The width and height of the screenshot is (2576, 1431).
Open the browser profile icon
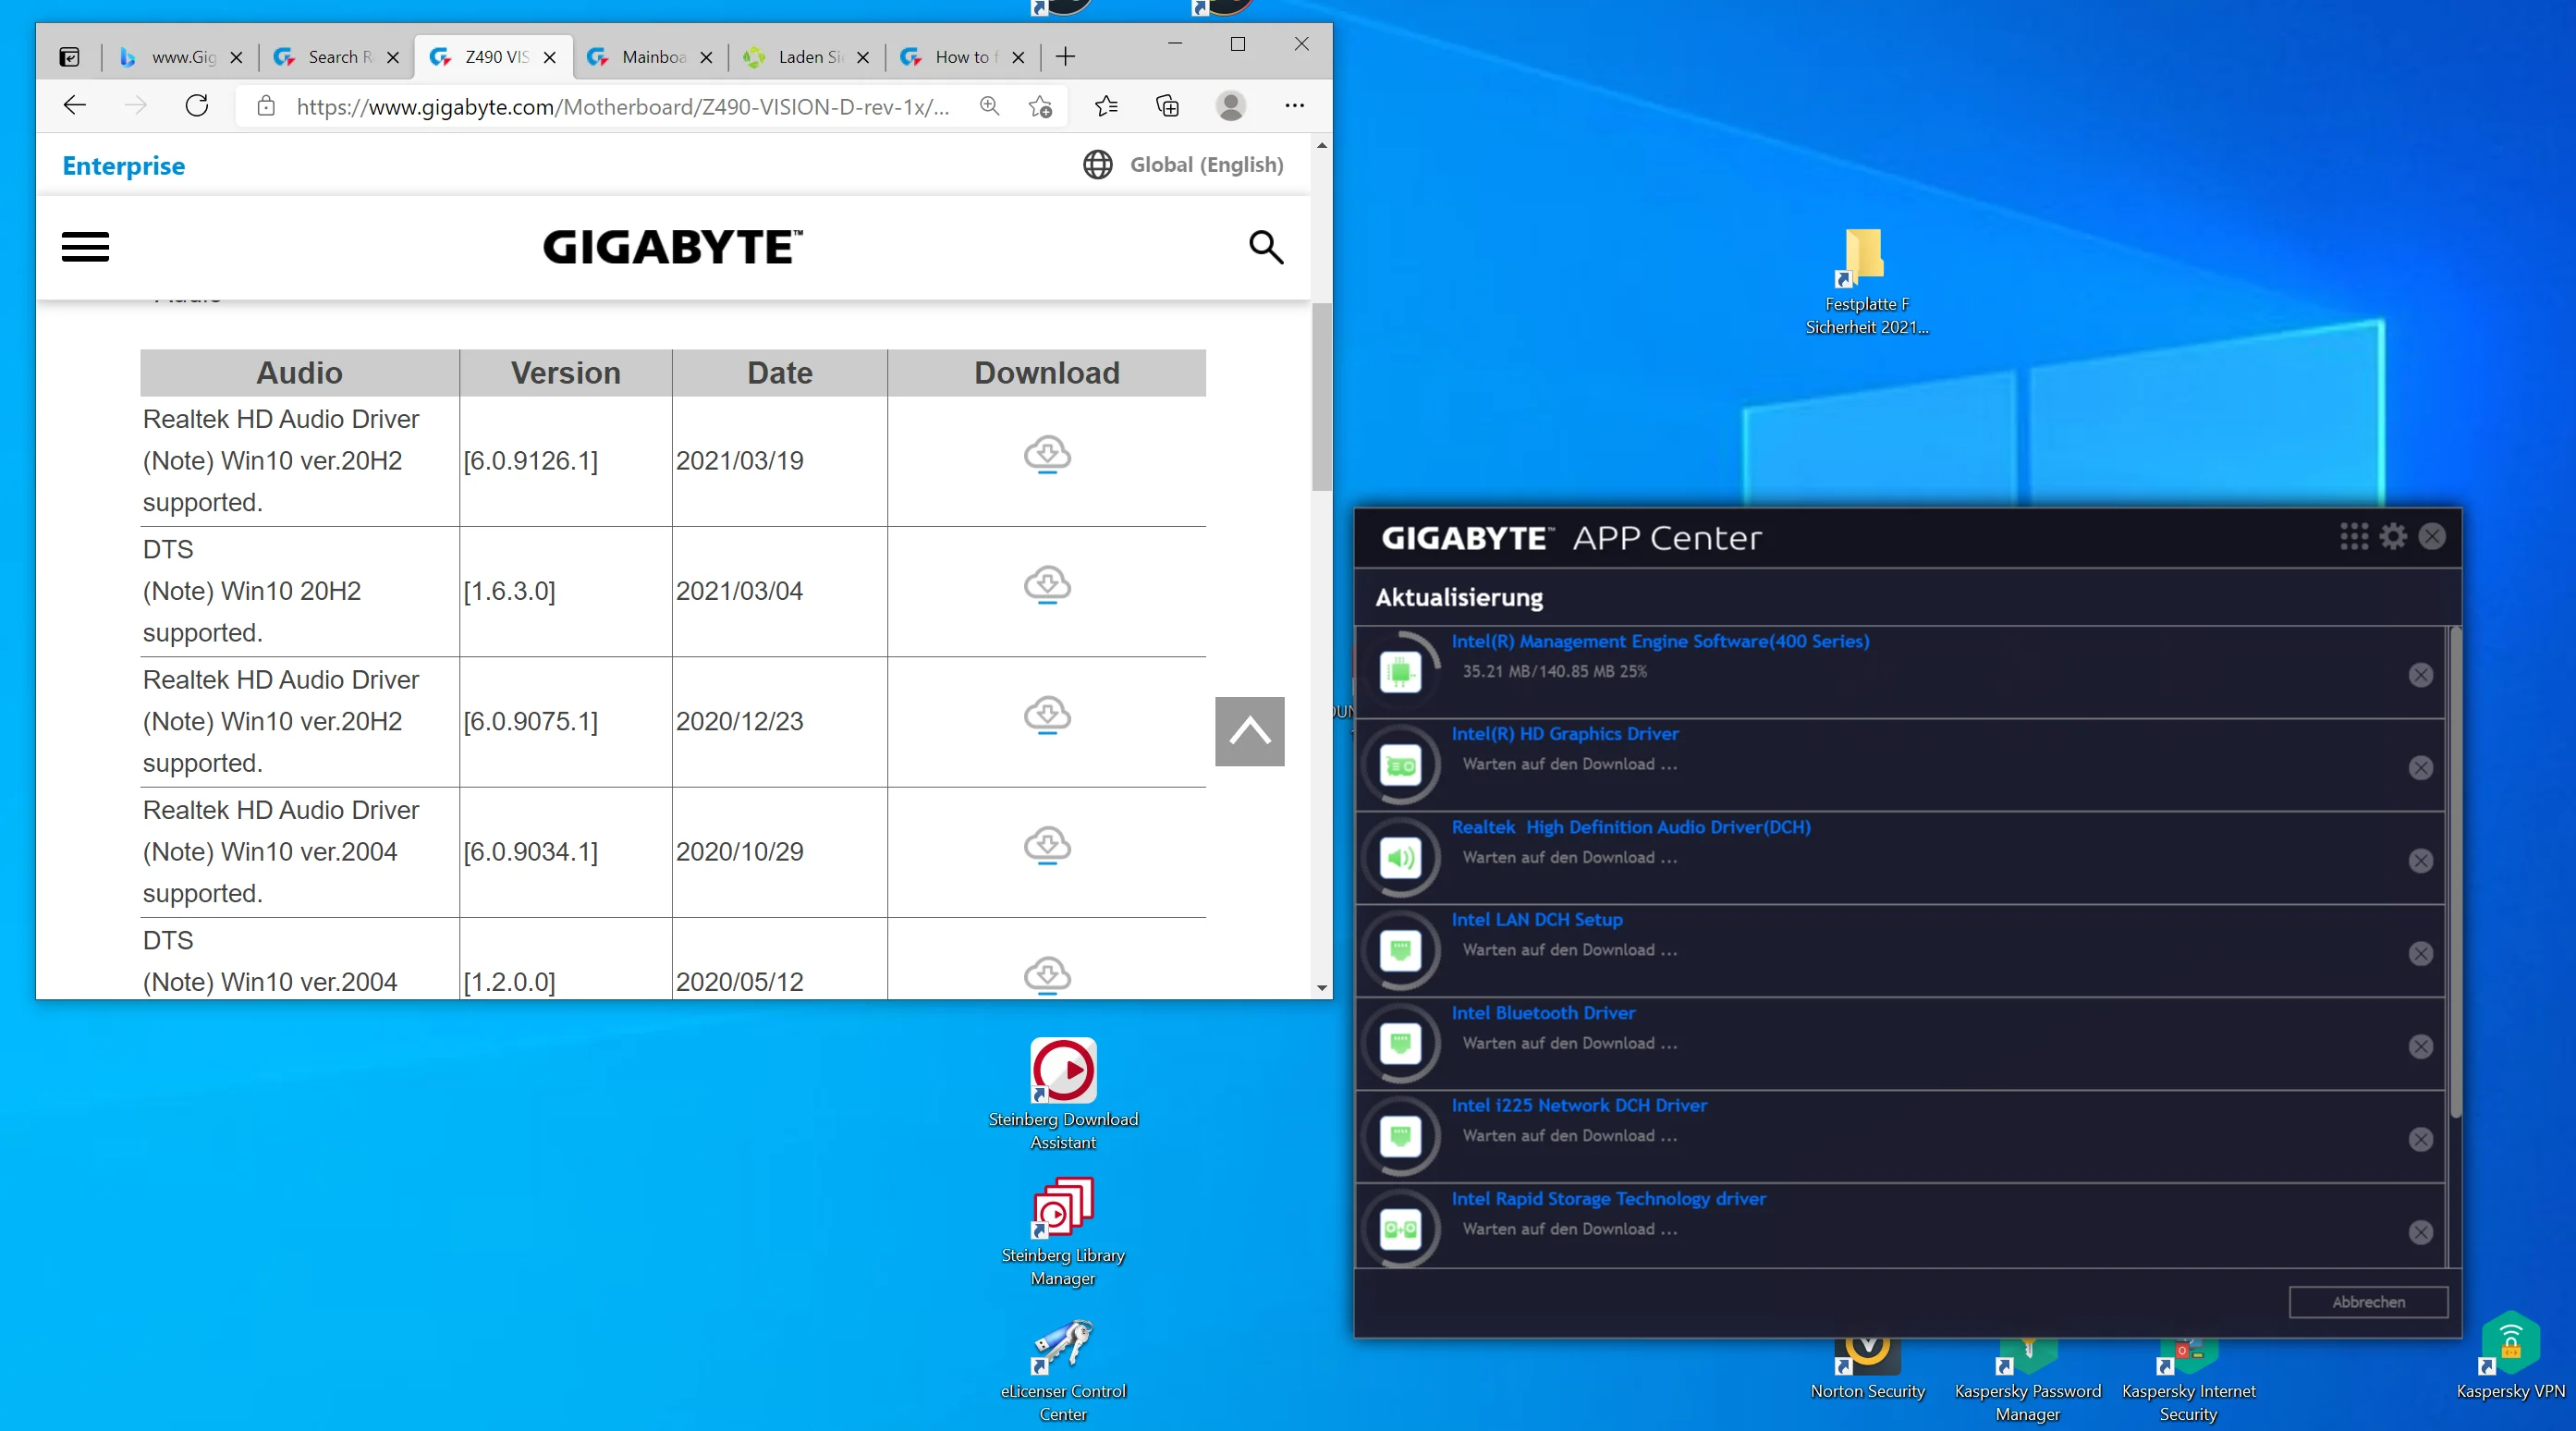click(1231, 106)
